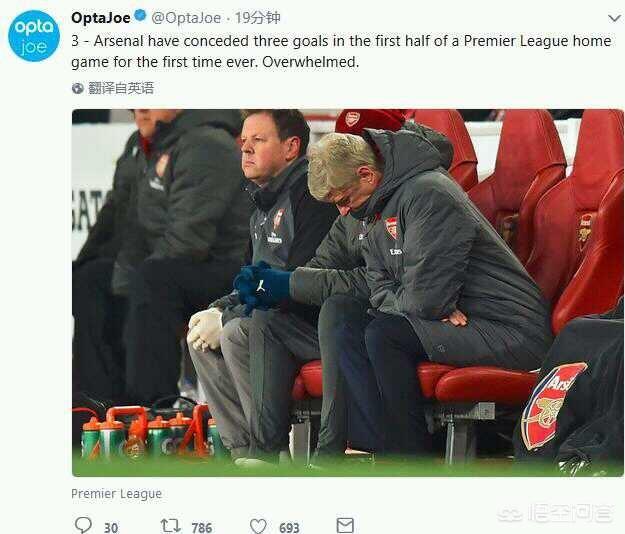The width and height of the screenshot is (625, 534).
Task: Click the 悟空问答 watermark logo
Action: [x=510, y=513]
